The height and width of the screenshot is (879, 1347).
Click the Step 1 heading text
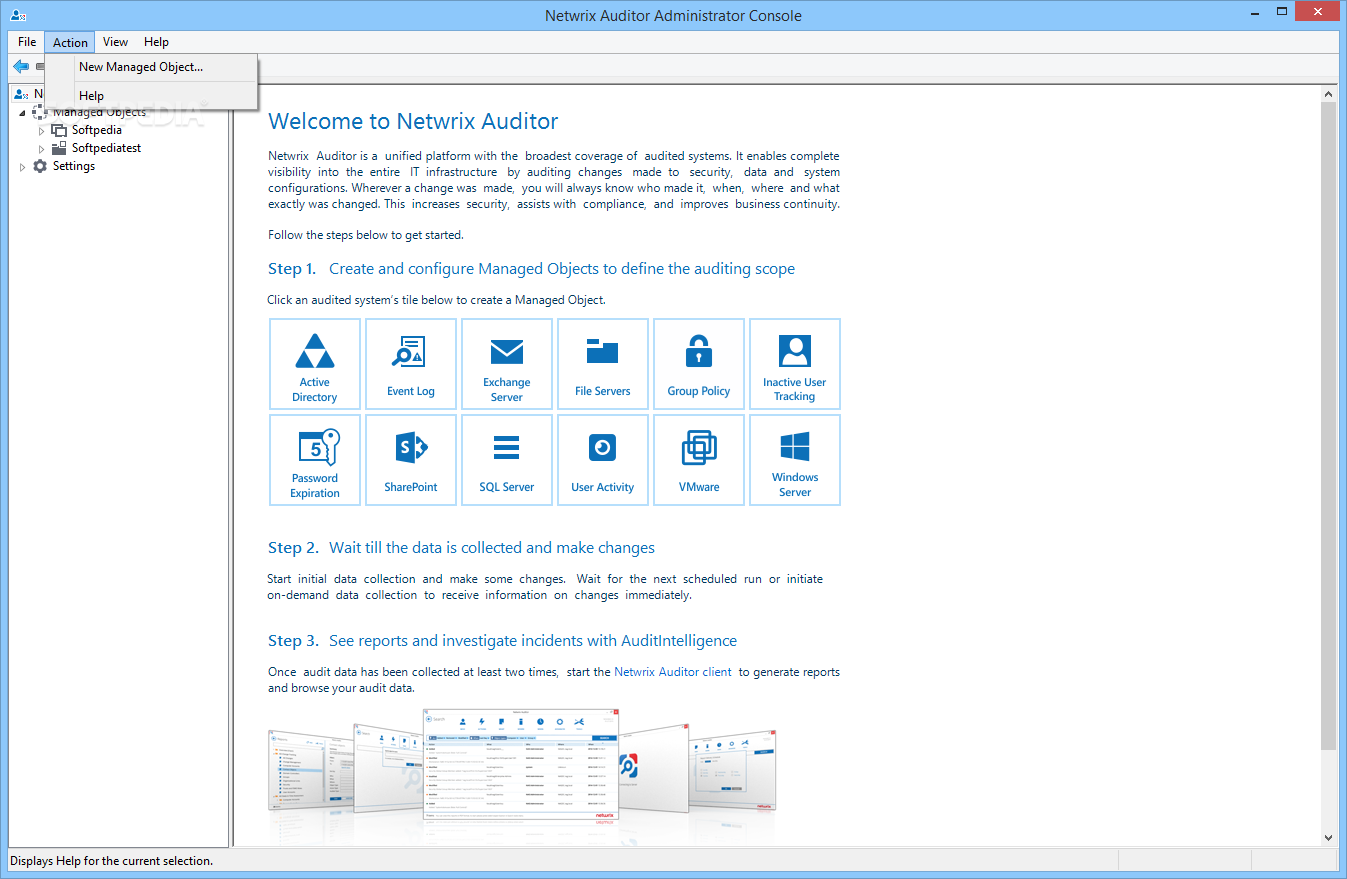(x=531, y=269)
